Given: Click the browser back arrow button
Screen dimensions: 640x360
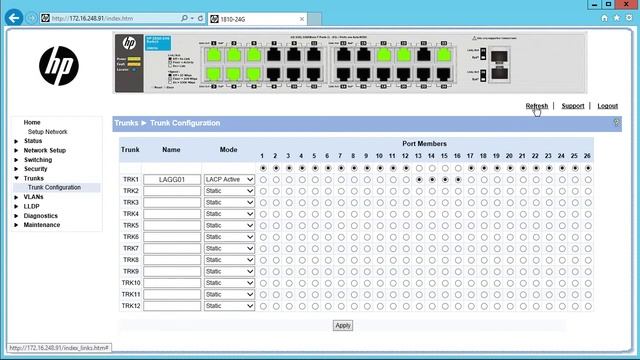Looking at the screenshot, I should pos(14,18).
